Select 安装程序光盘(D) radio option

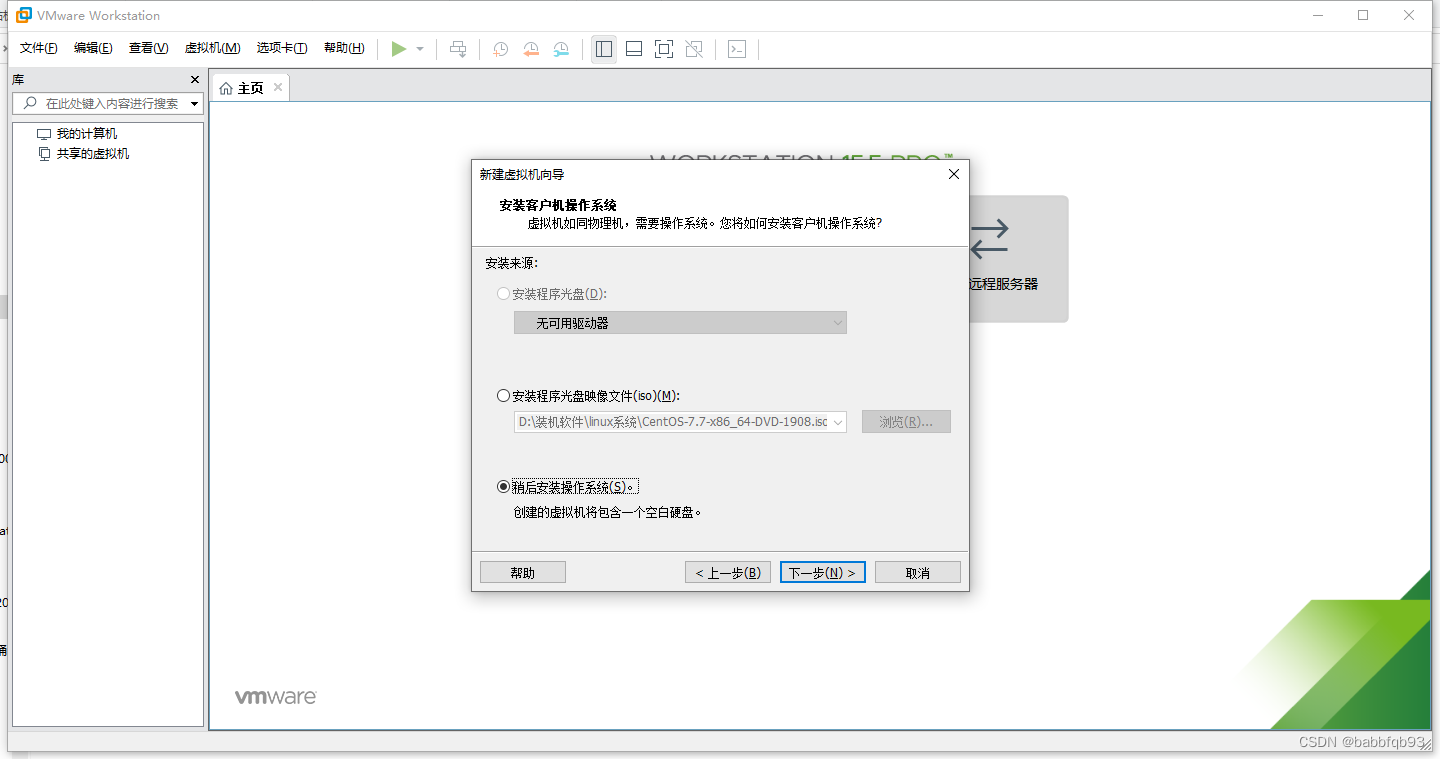[503, 294]
